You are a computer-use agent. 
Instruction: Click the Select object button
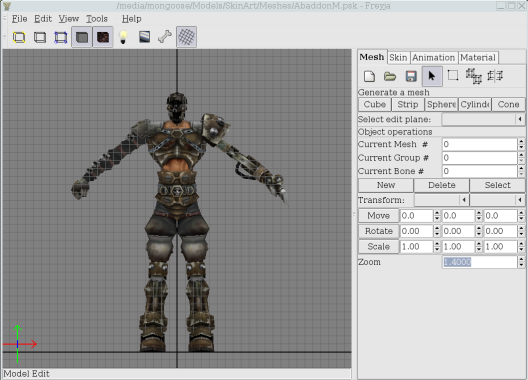(x=497, y=185)
